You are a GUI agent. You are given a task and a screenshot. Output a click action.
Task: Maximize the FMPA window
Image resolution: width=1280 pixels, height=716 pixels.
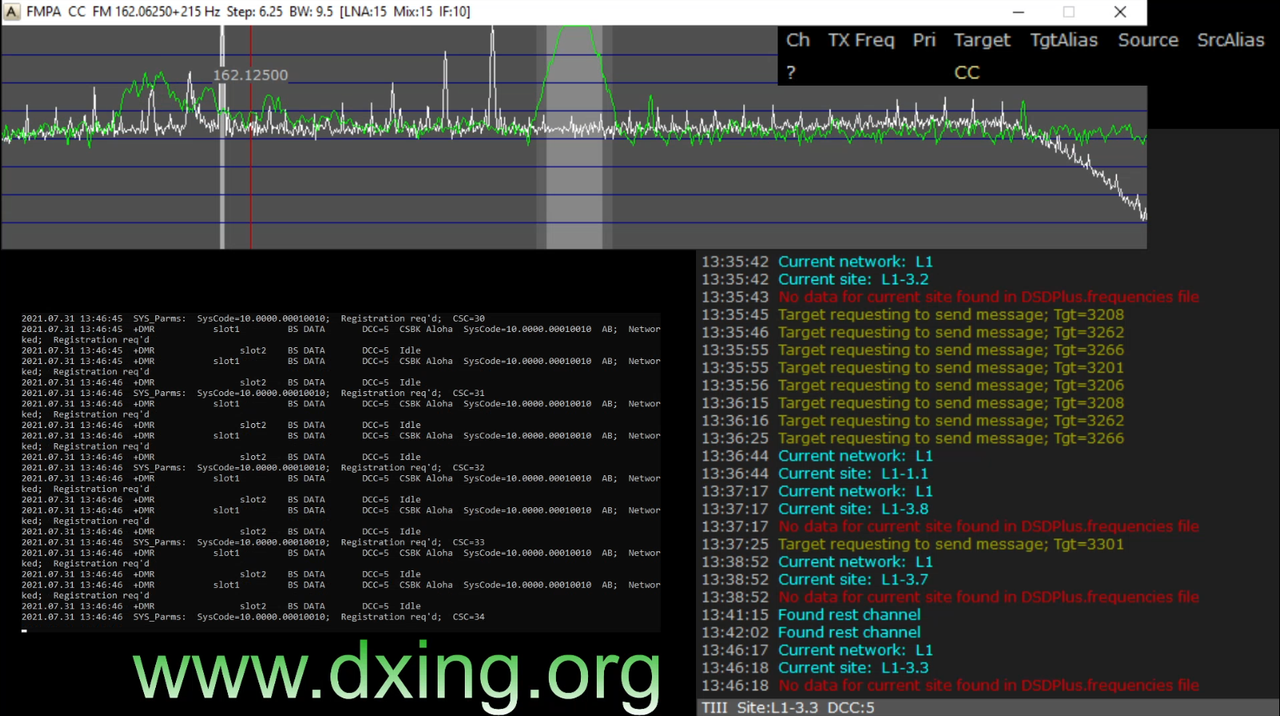coord(1068,12)
